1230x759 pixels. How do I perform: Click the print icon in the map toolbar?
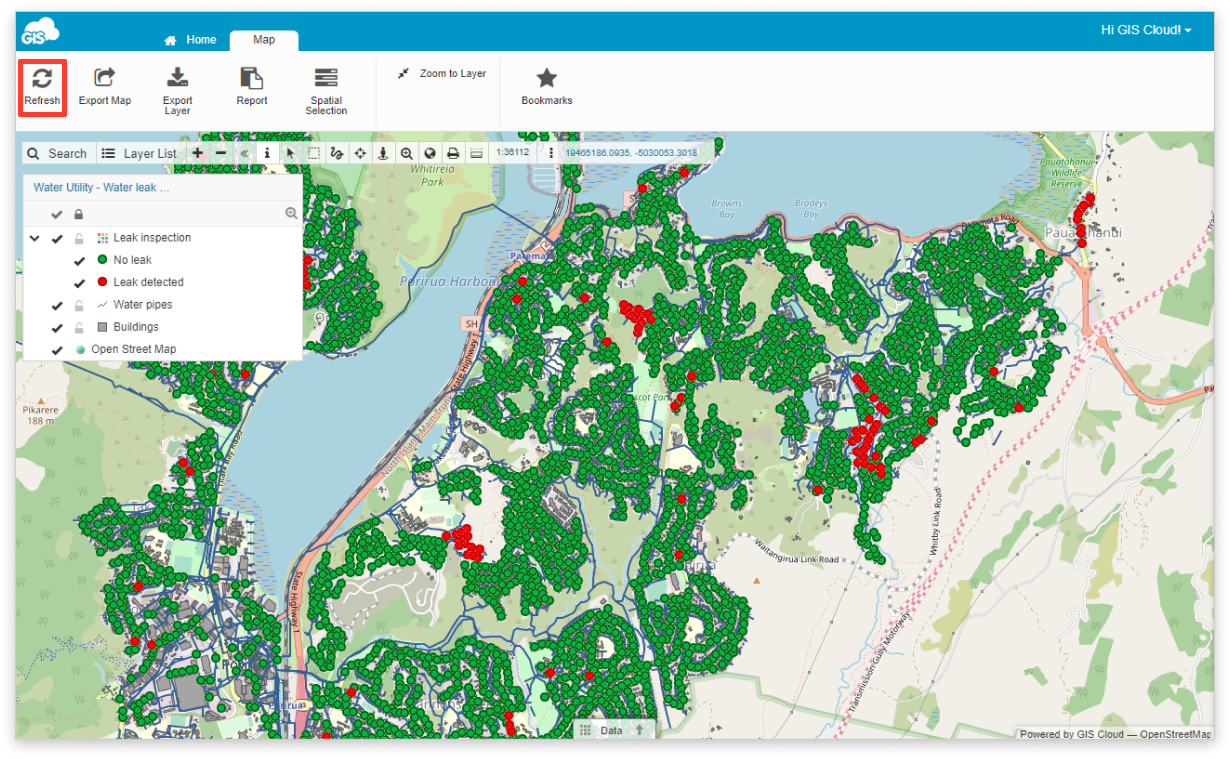454,152
